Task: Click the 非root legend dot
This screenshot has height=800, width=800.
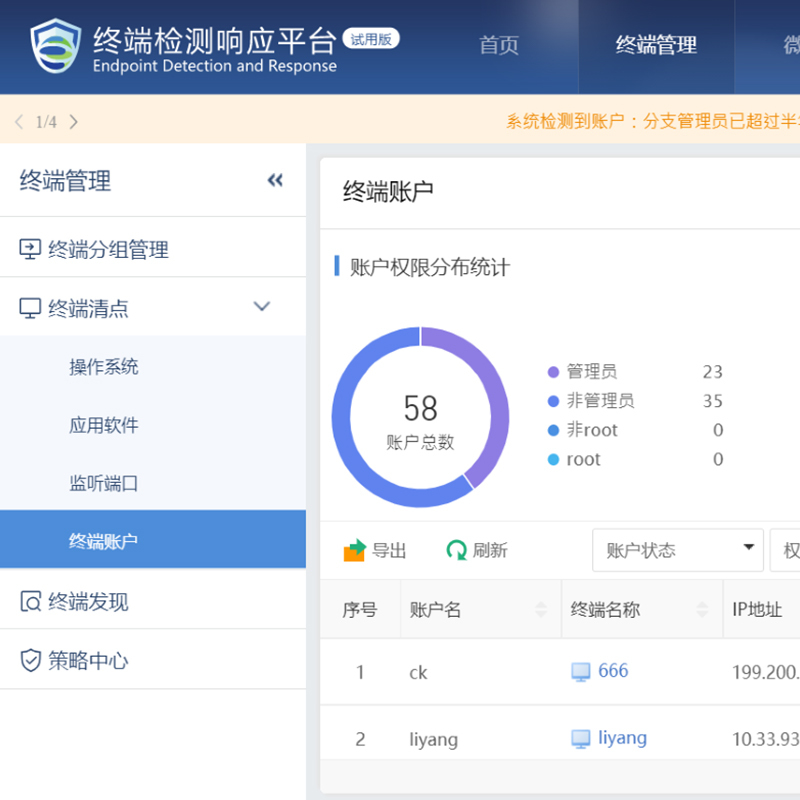Action: click(553, 430)
